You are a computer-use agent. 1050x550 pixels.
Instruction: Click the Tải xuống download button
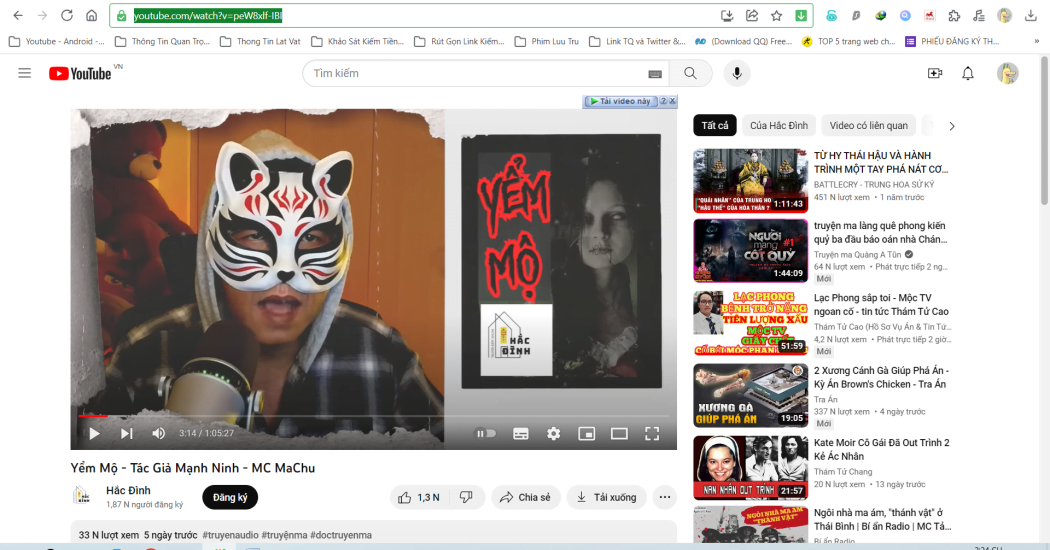(607, 497)
